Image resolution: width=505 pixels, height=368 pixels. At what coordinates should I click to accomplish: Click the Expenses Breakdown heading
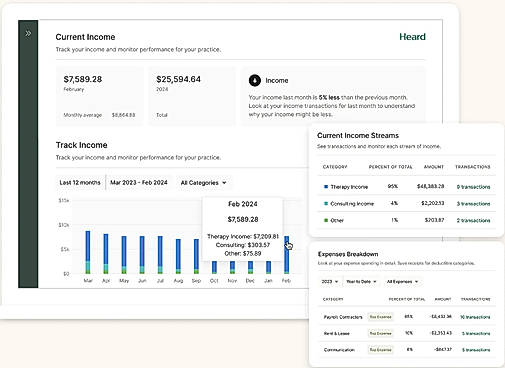click(348, 254)
